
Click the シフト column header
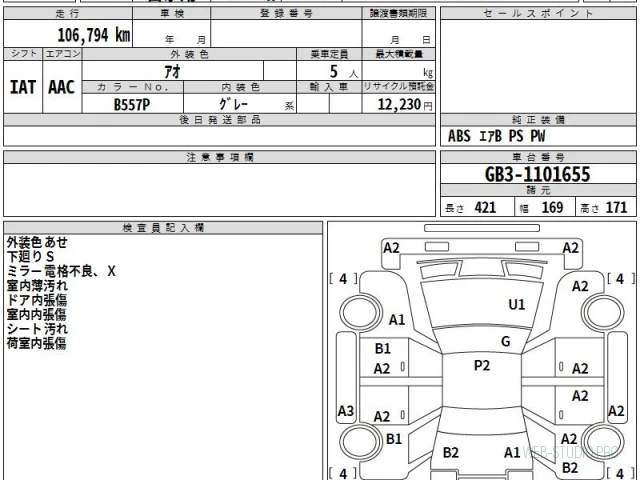coord(23,54)
